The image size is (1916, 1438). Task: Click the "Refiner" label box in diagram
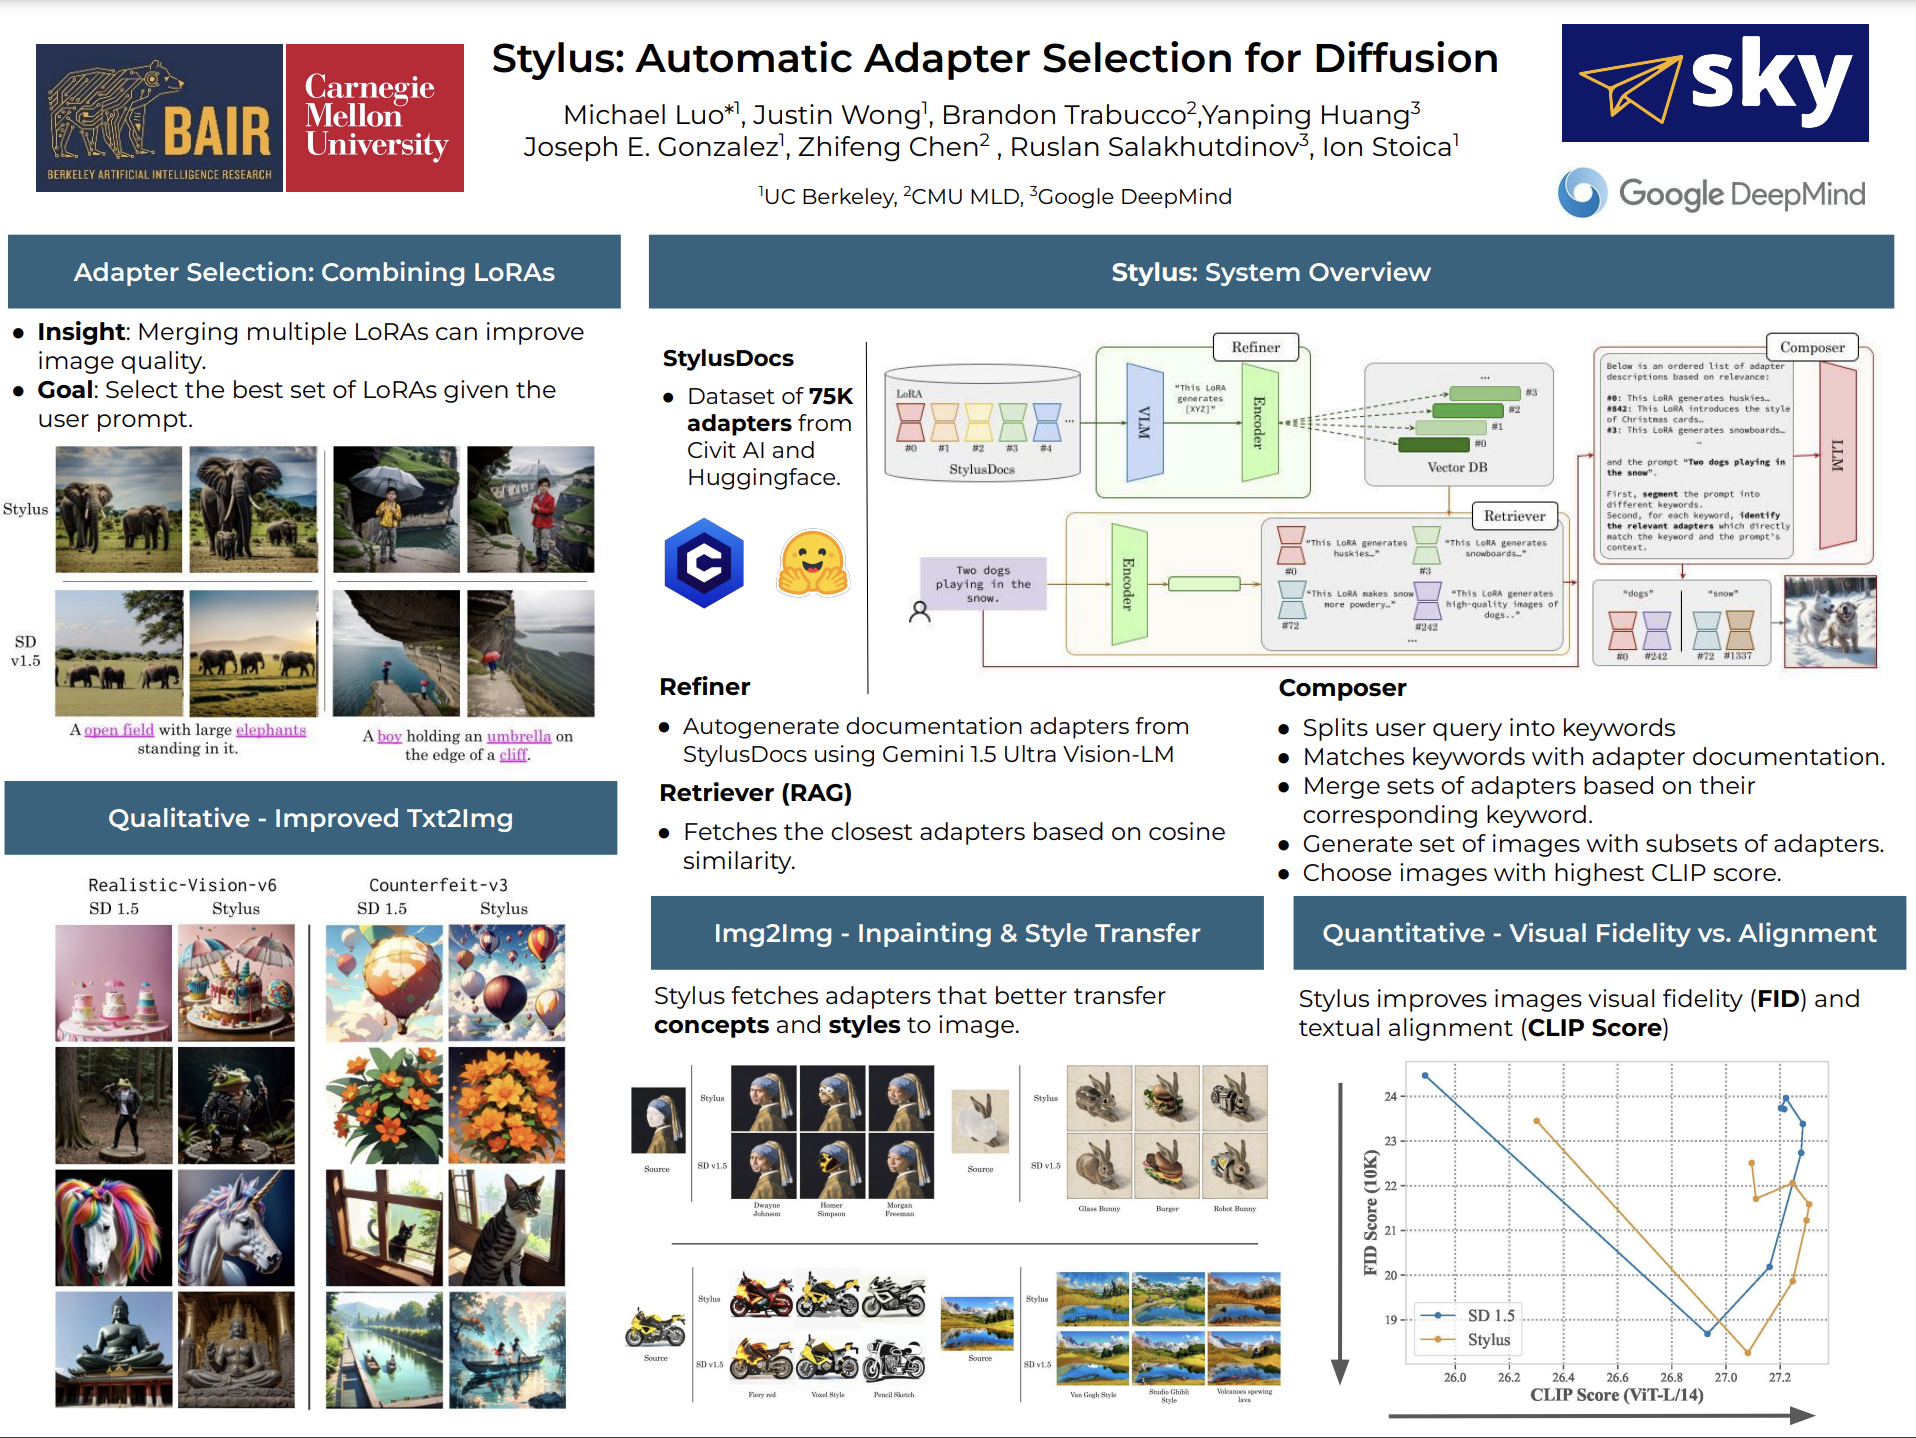1255,347
